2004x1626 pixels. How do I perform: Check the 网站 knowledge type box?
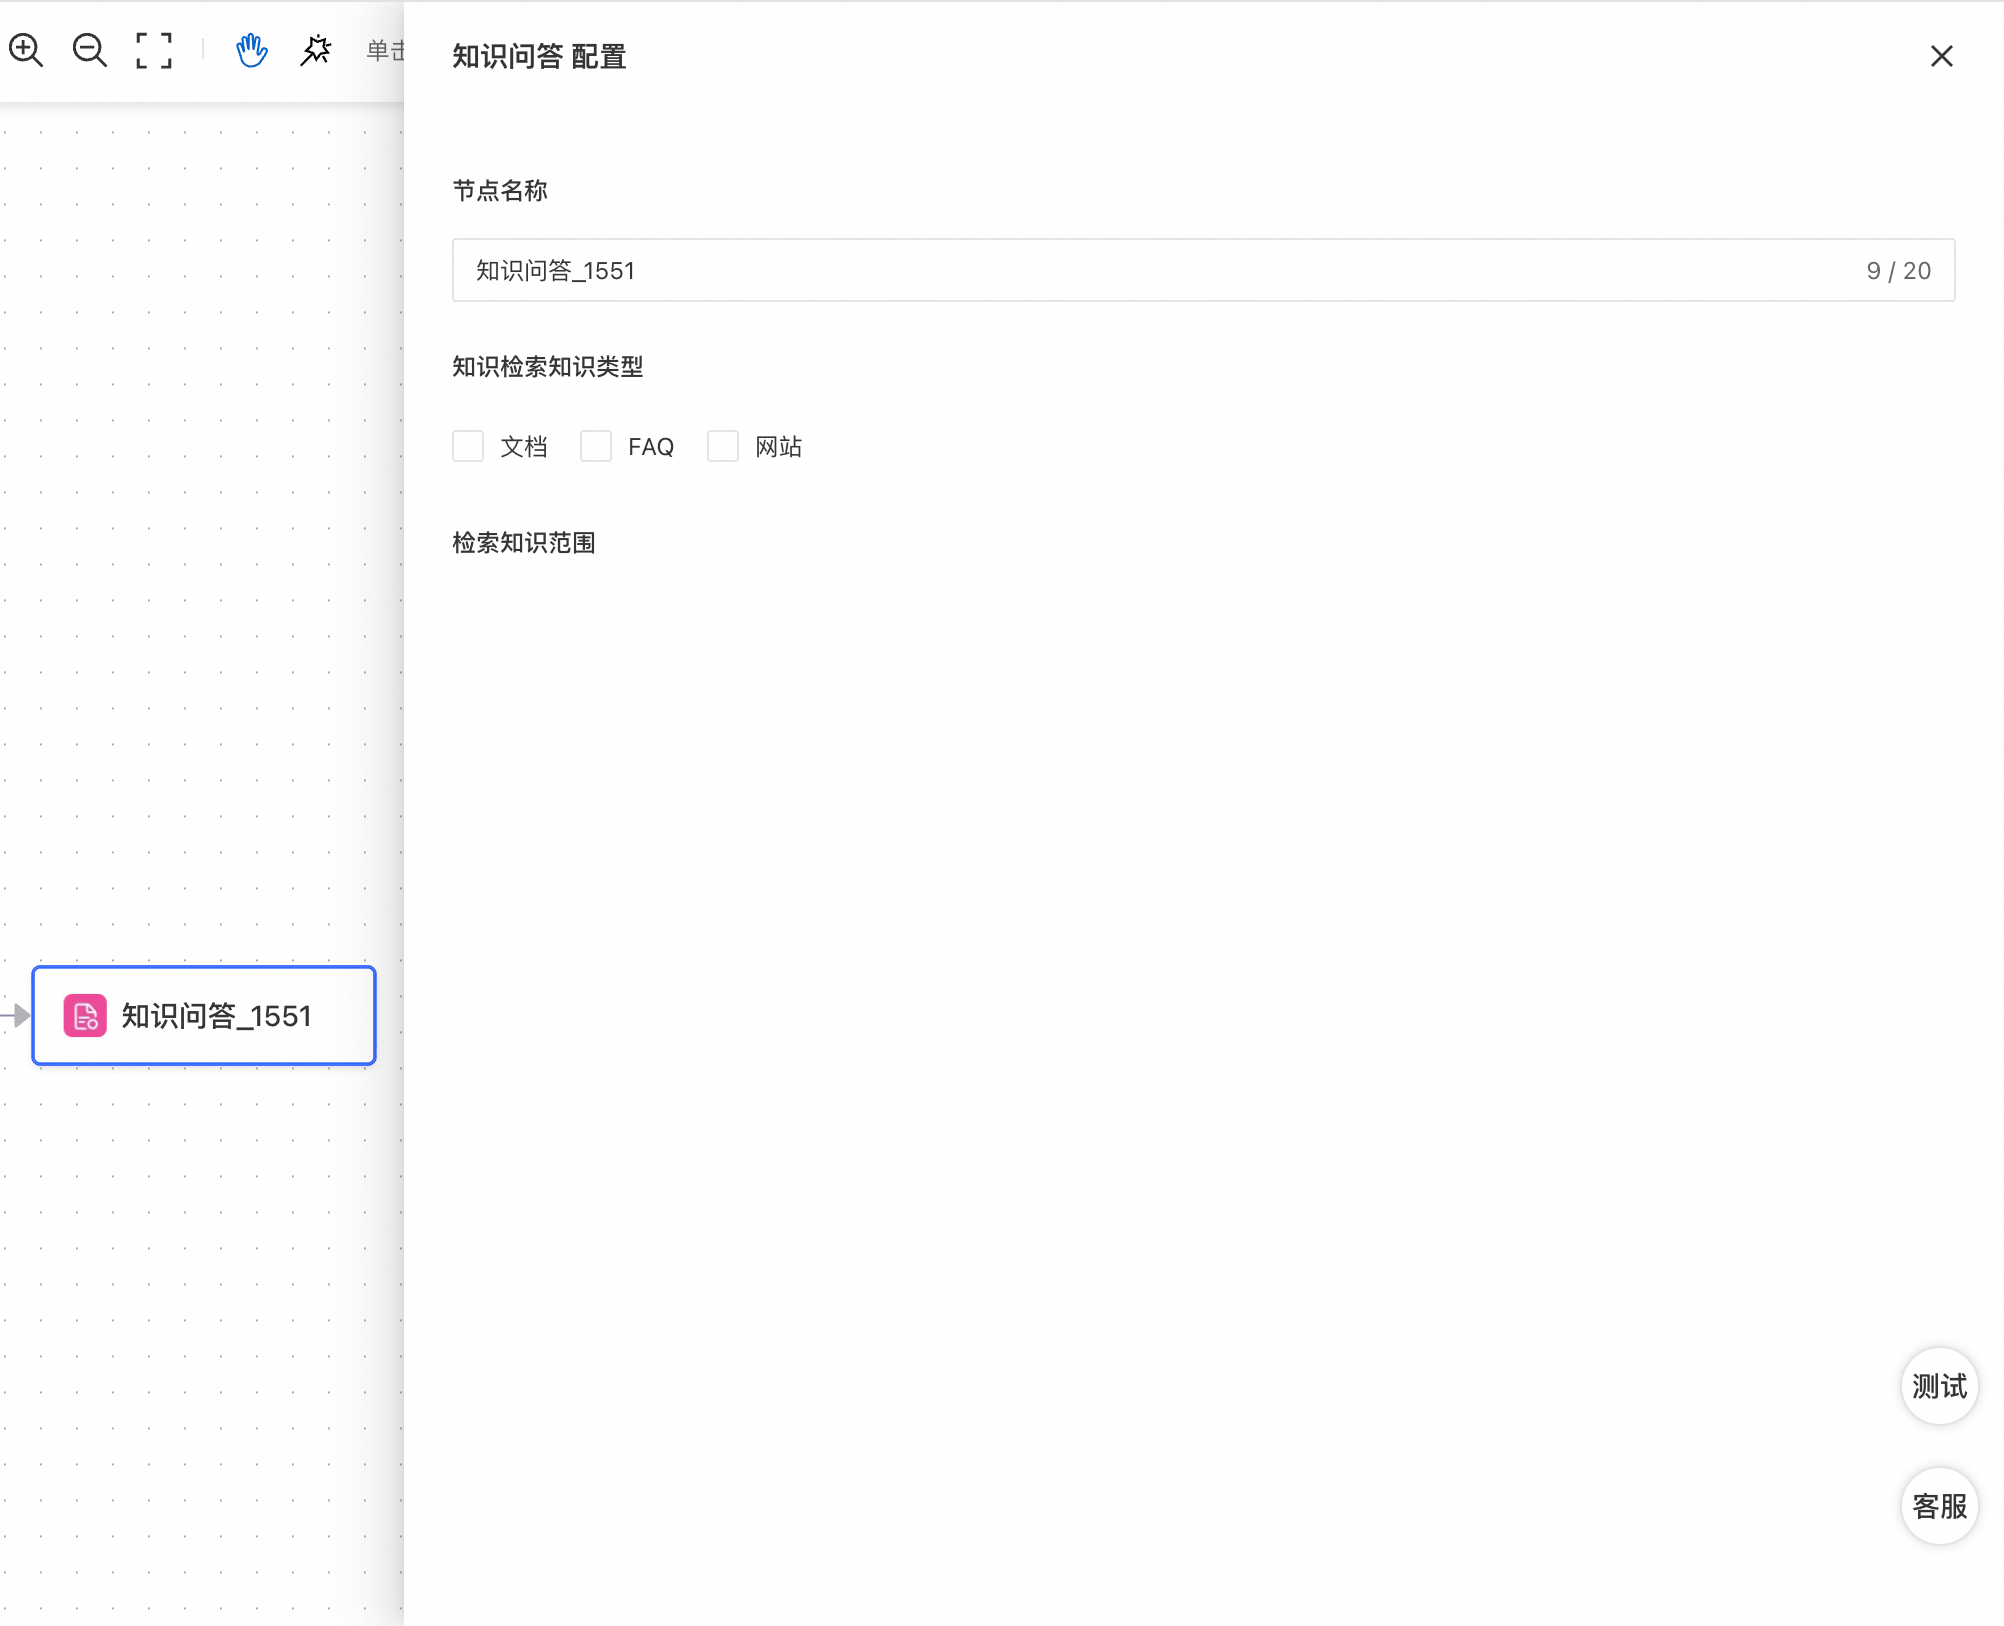click(x=723, y=446)
